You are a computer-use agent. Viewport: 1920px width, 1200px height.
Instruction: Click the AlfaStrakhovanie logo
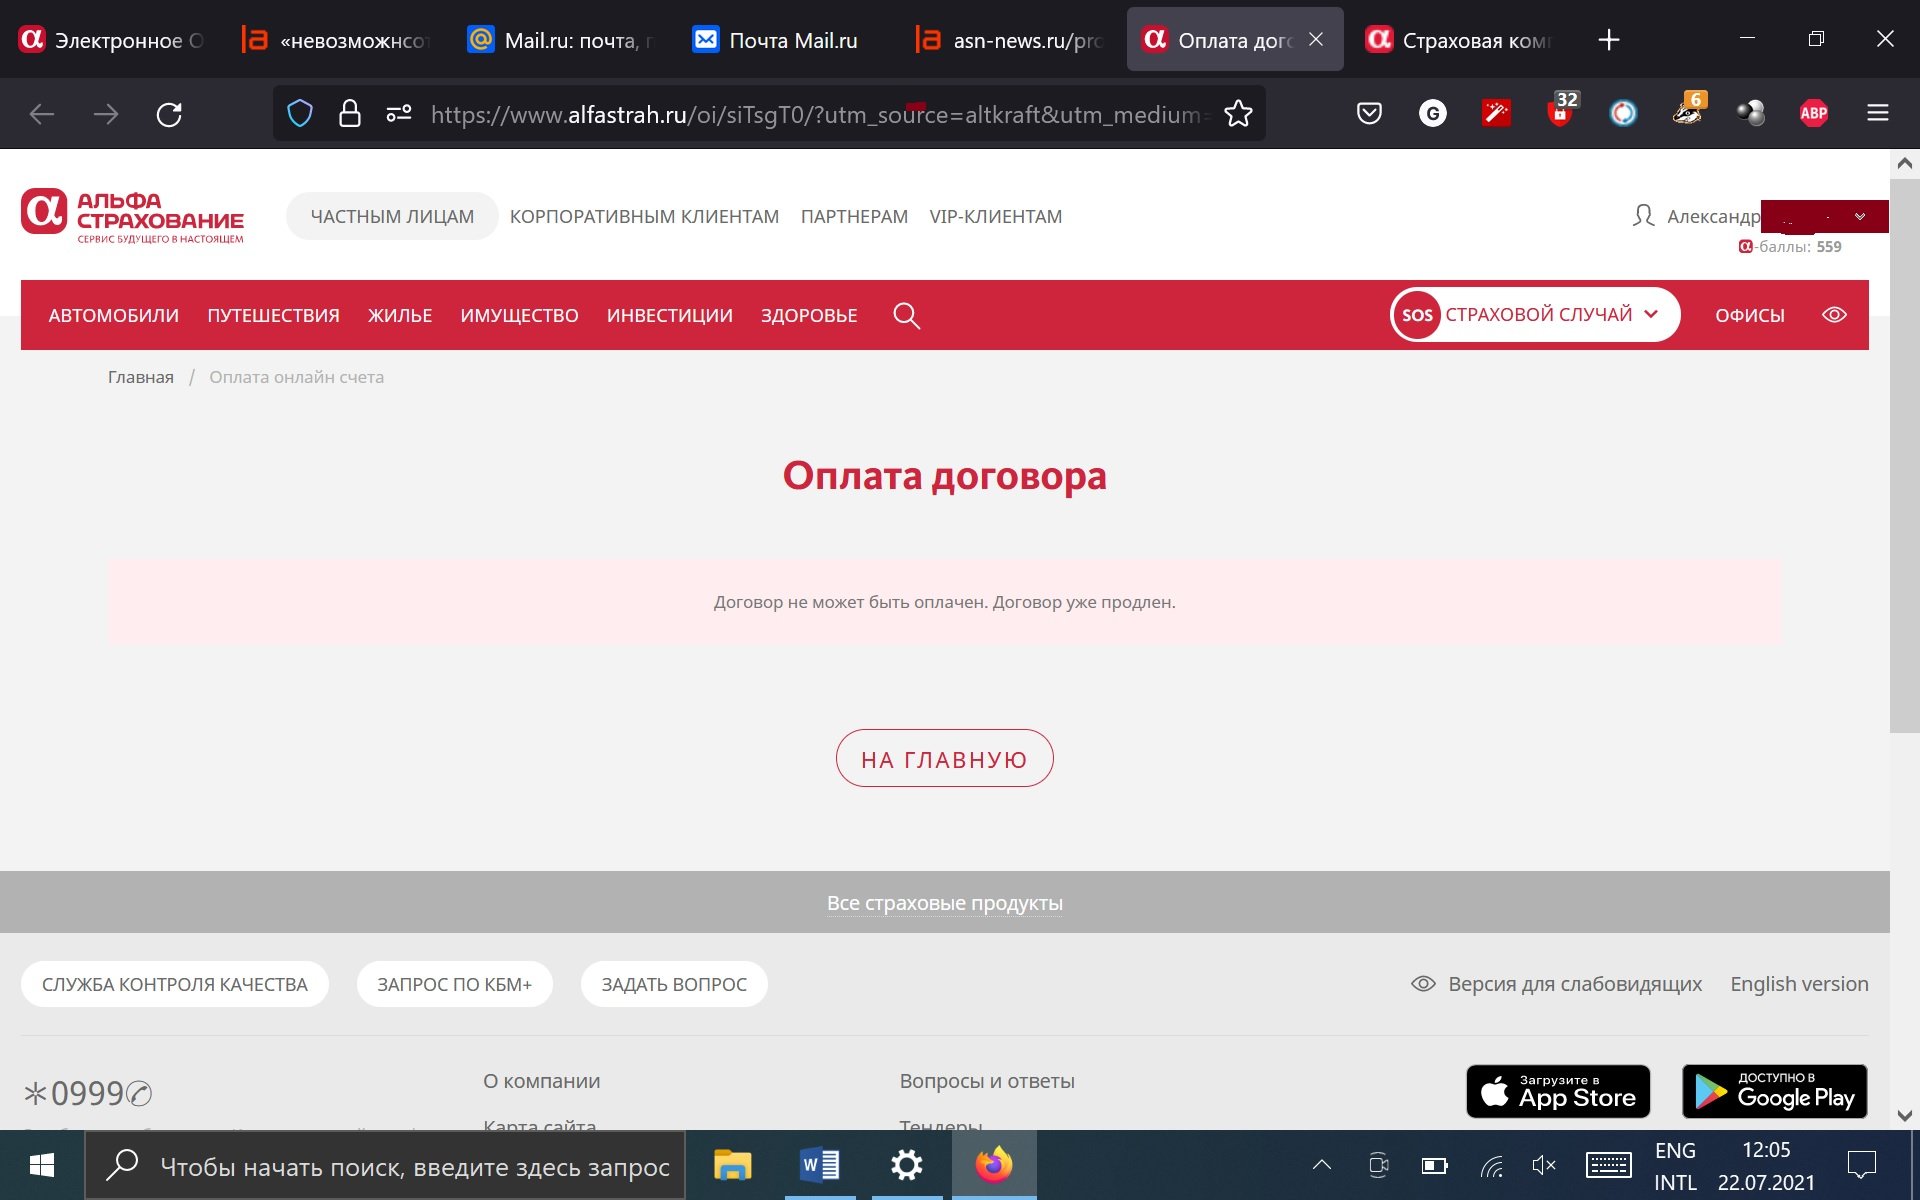133,216
